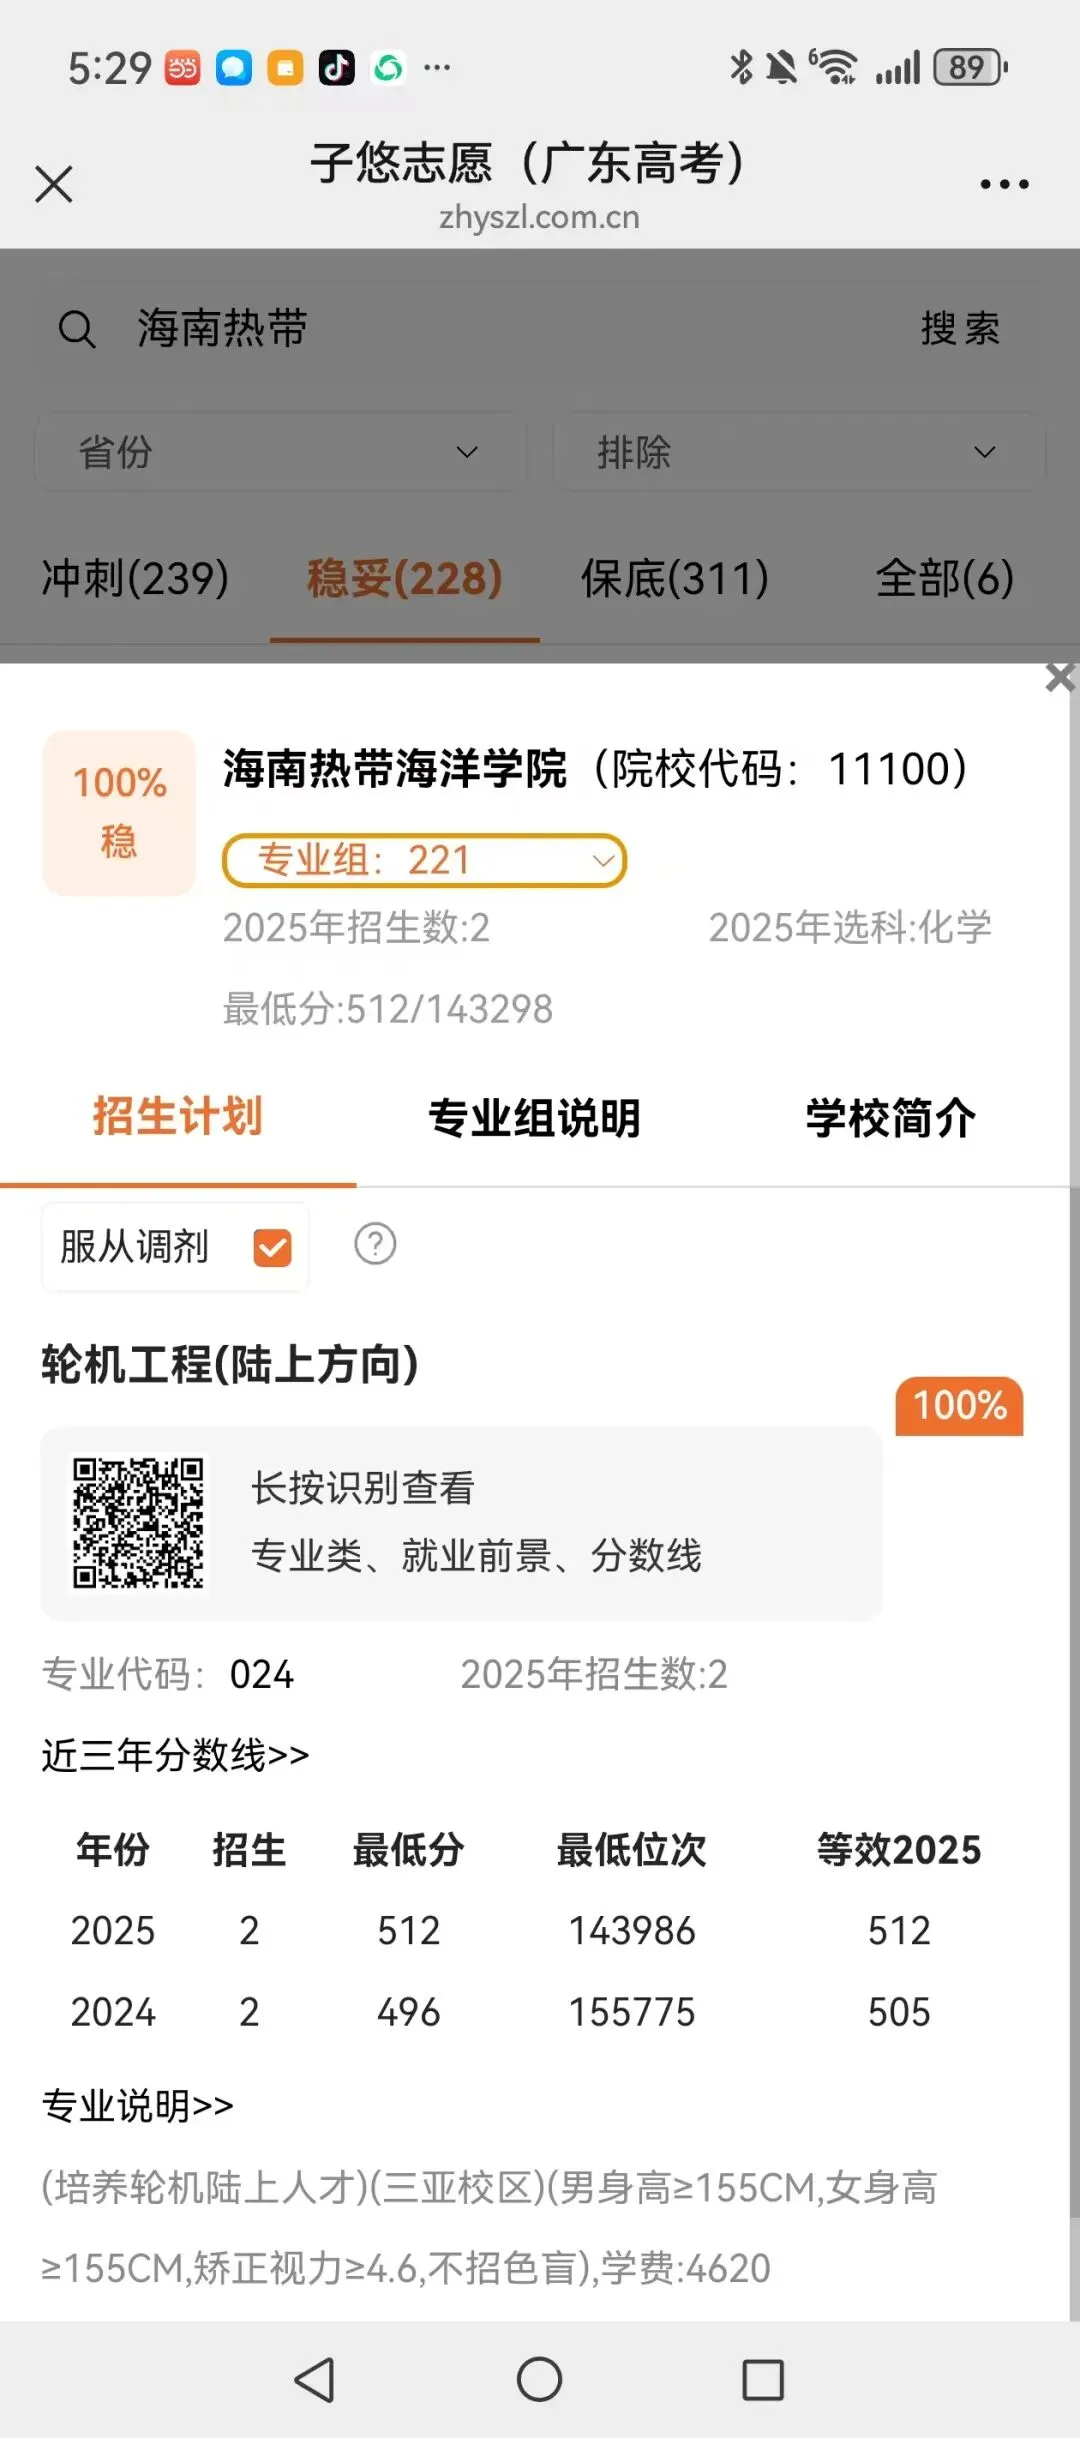Open the 近三年分数线>> link

tap(175, 1755)
